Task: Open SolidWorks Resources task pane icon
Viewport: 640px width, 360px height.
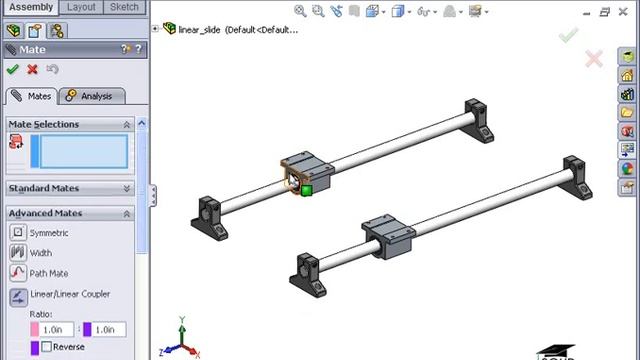Action: click(627, 56)
